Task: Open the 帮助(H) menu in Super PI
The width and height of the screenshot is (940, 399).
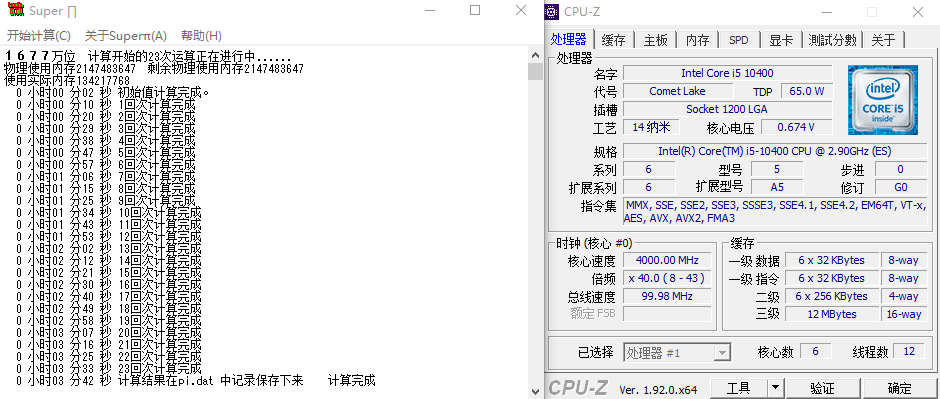Action: (201, 35)
